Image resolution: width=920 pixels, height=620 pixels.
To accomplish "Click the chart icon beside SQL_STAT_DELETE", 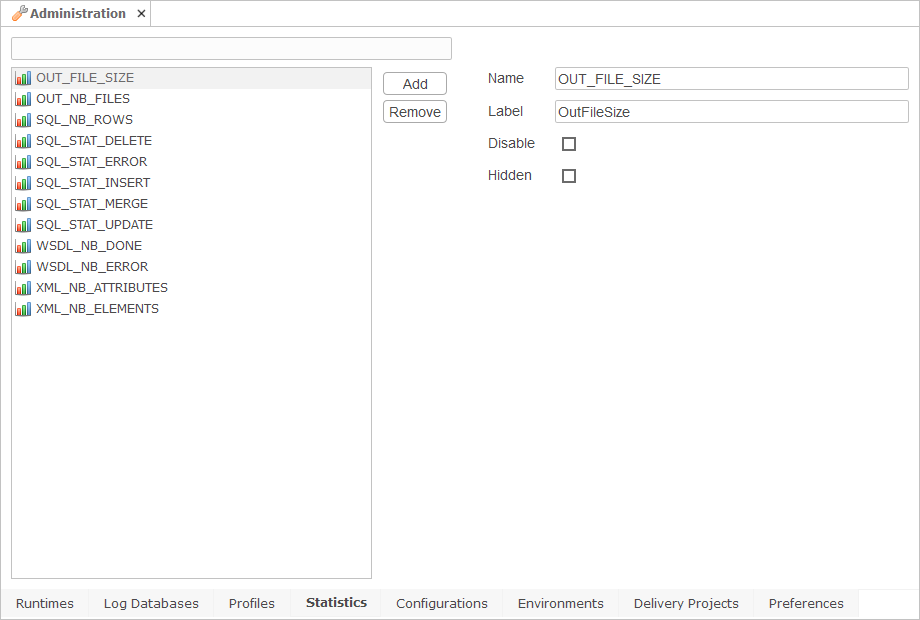I will (x=23, y=141).
